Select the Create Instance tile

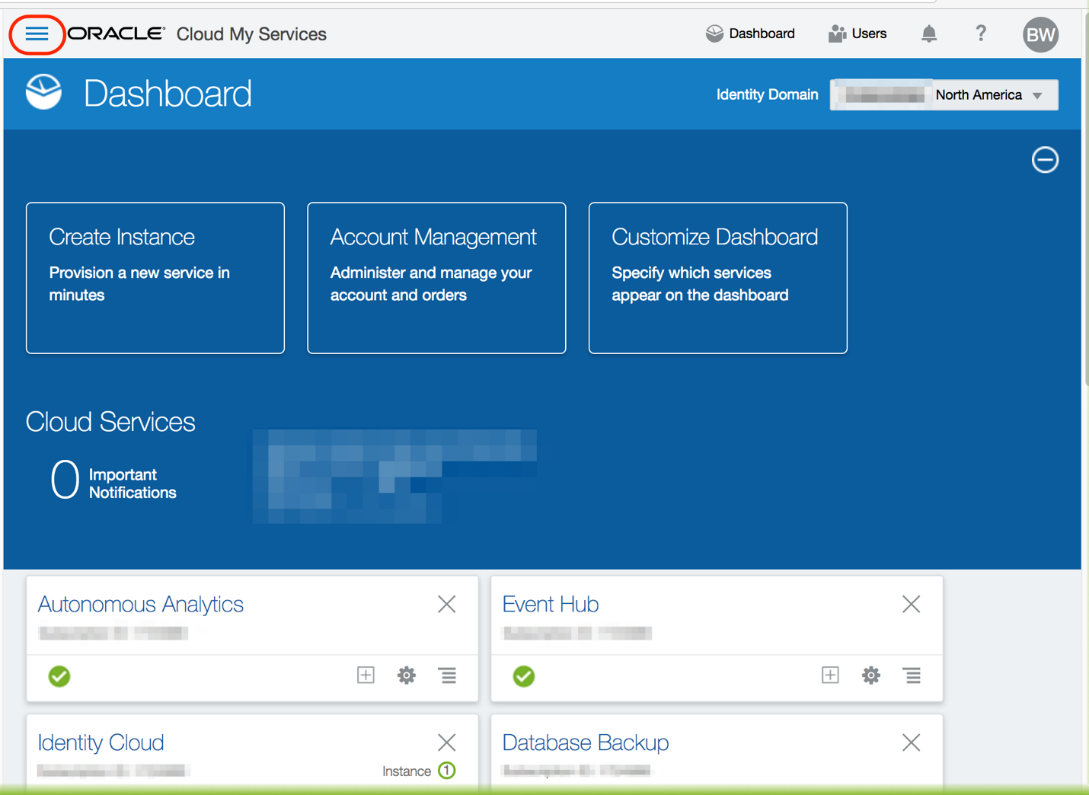coord(155,278)
